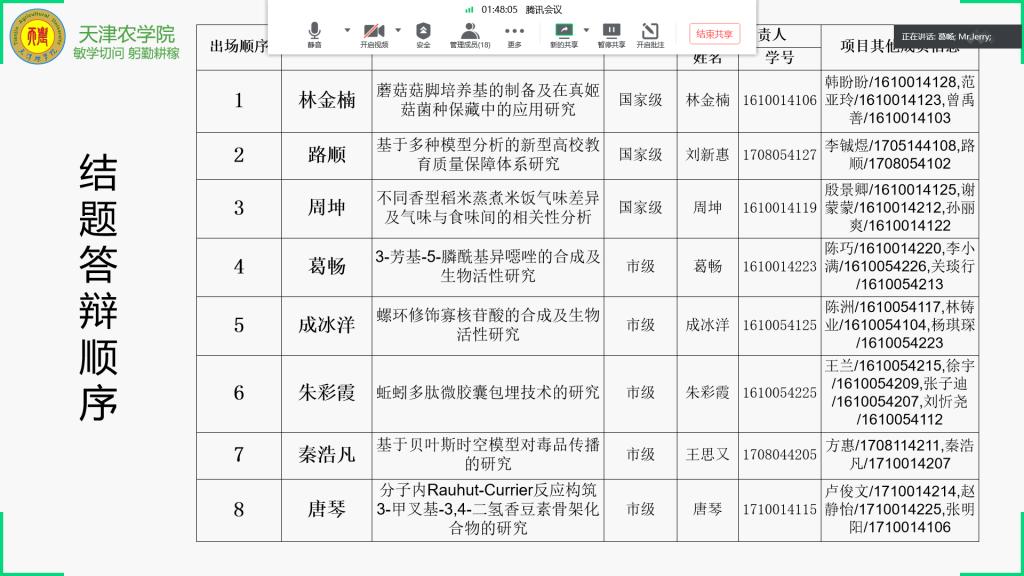Viewport: 1024px width, 576px height.
Task: Open share options arrow beside New Share
Action: point(586,30)
